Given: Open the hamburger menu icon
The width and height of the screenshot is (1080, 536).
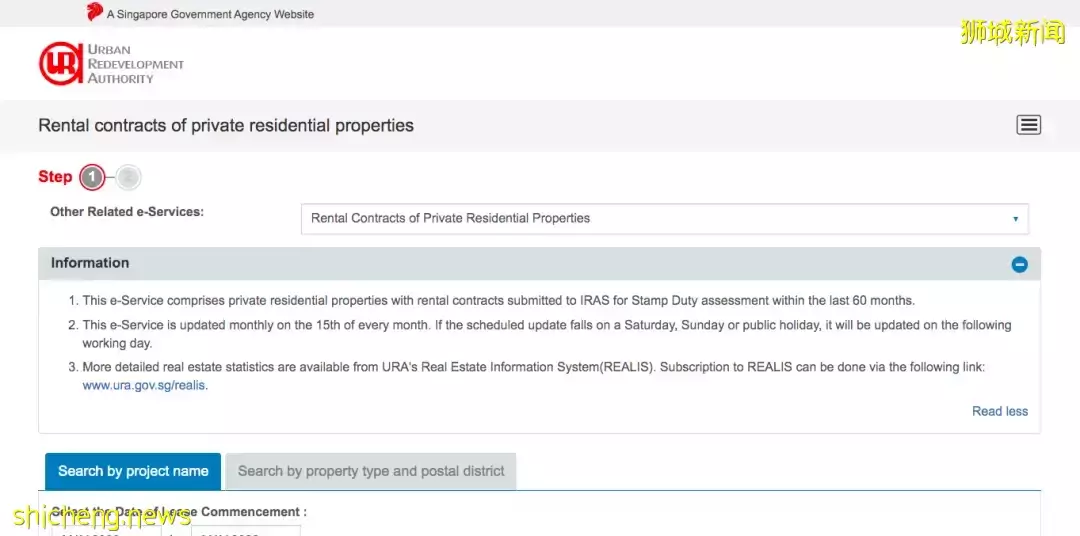Looking at the screenshot, I should tap(1028, 125).
